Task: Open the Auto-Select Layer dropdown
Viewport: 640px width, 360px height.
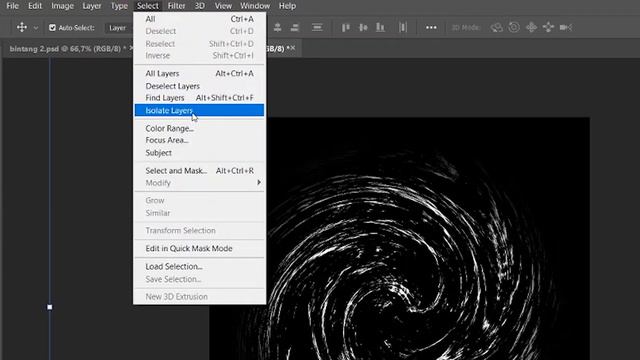Action: click(x=119, y=28)
